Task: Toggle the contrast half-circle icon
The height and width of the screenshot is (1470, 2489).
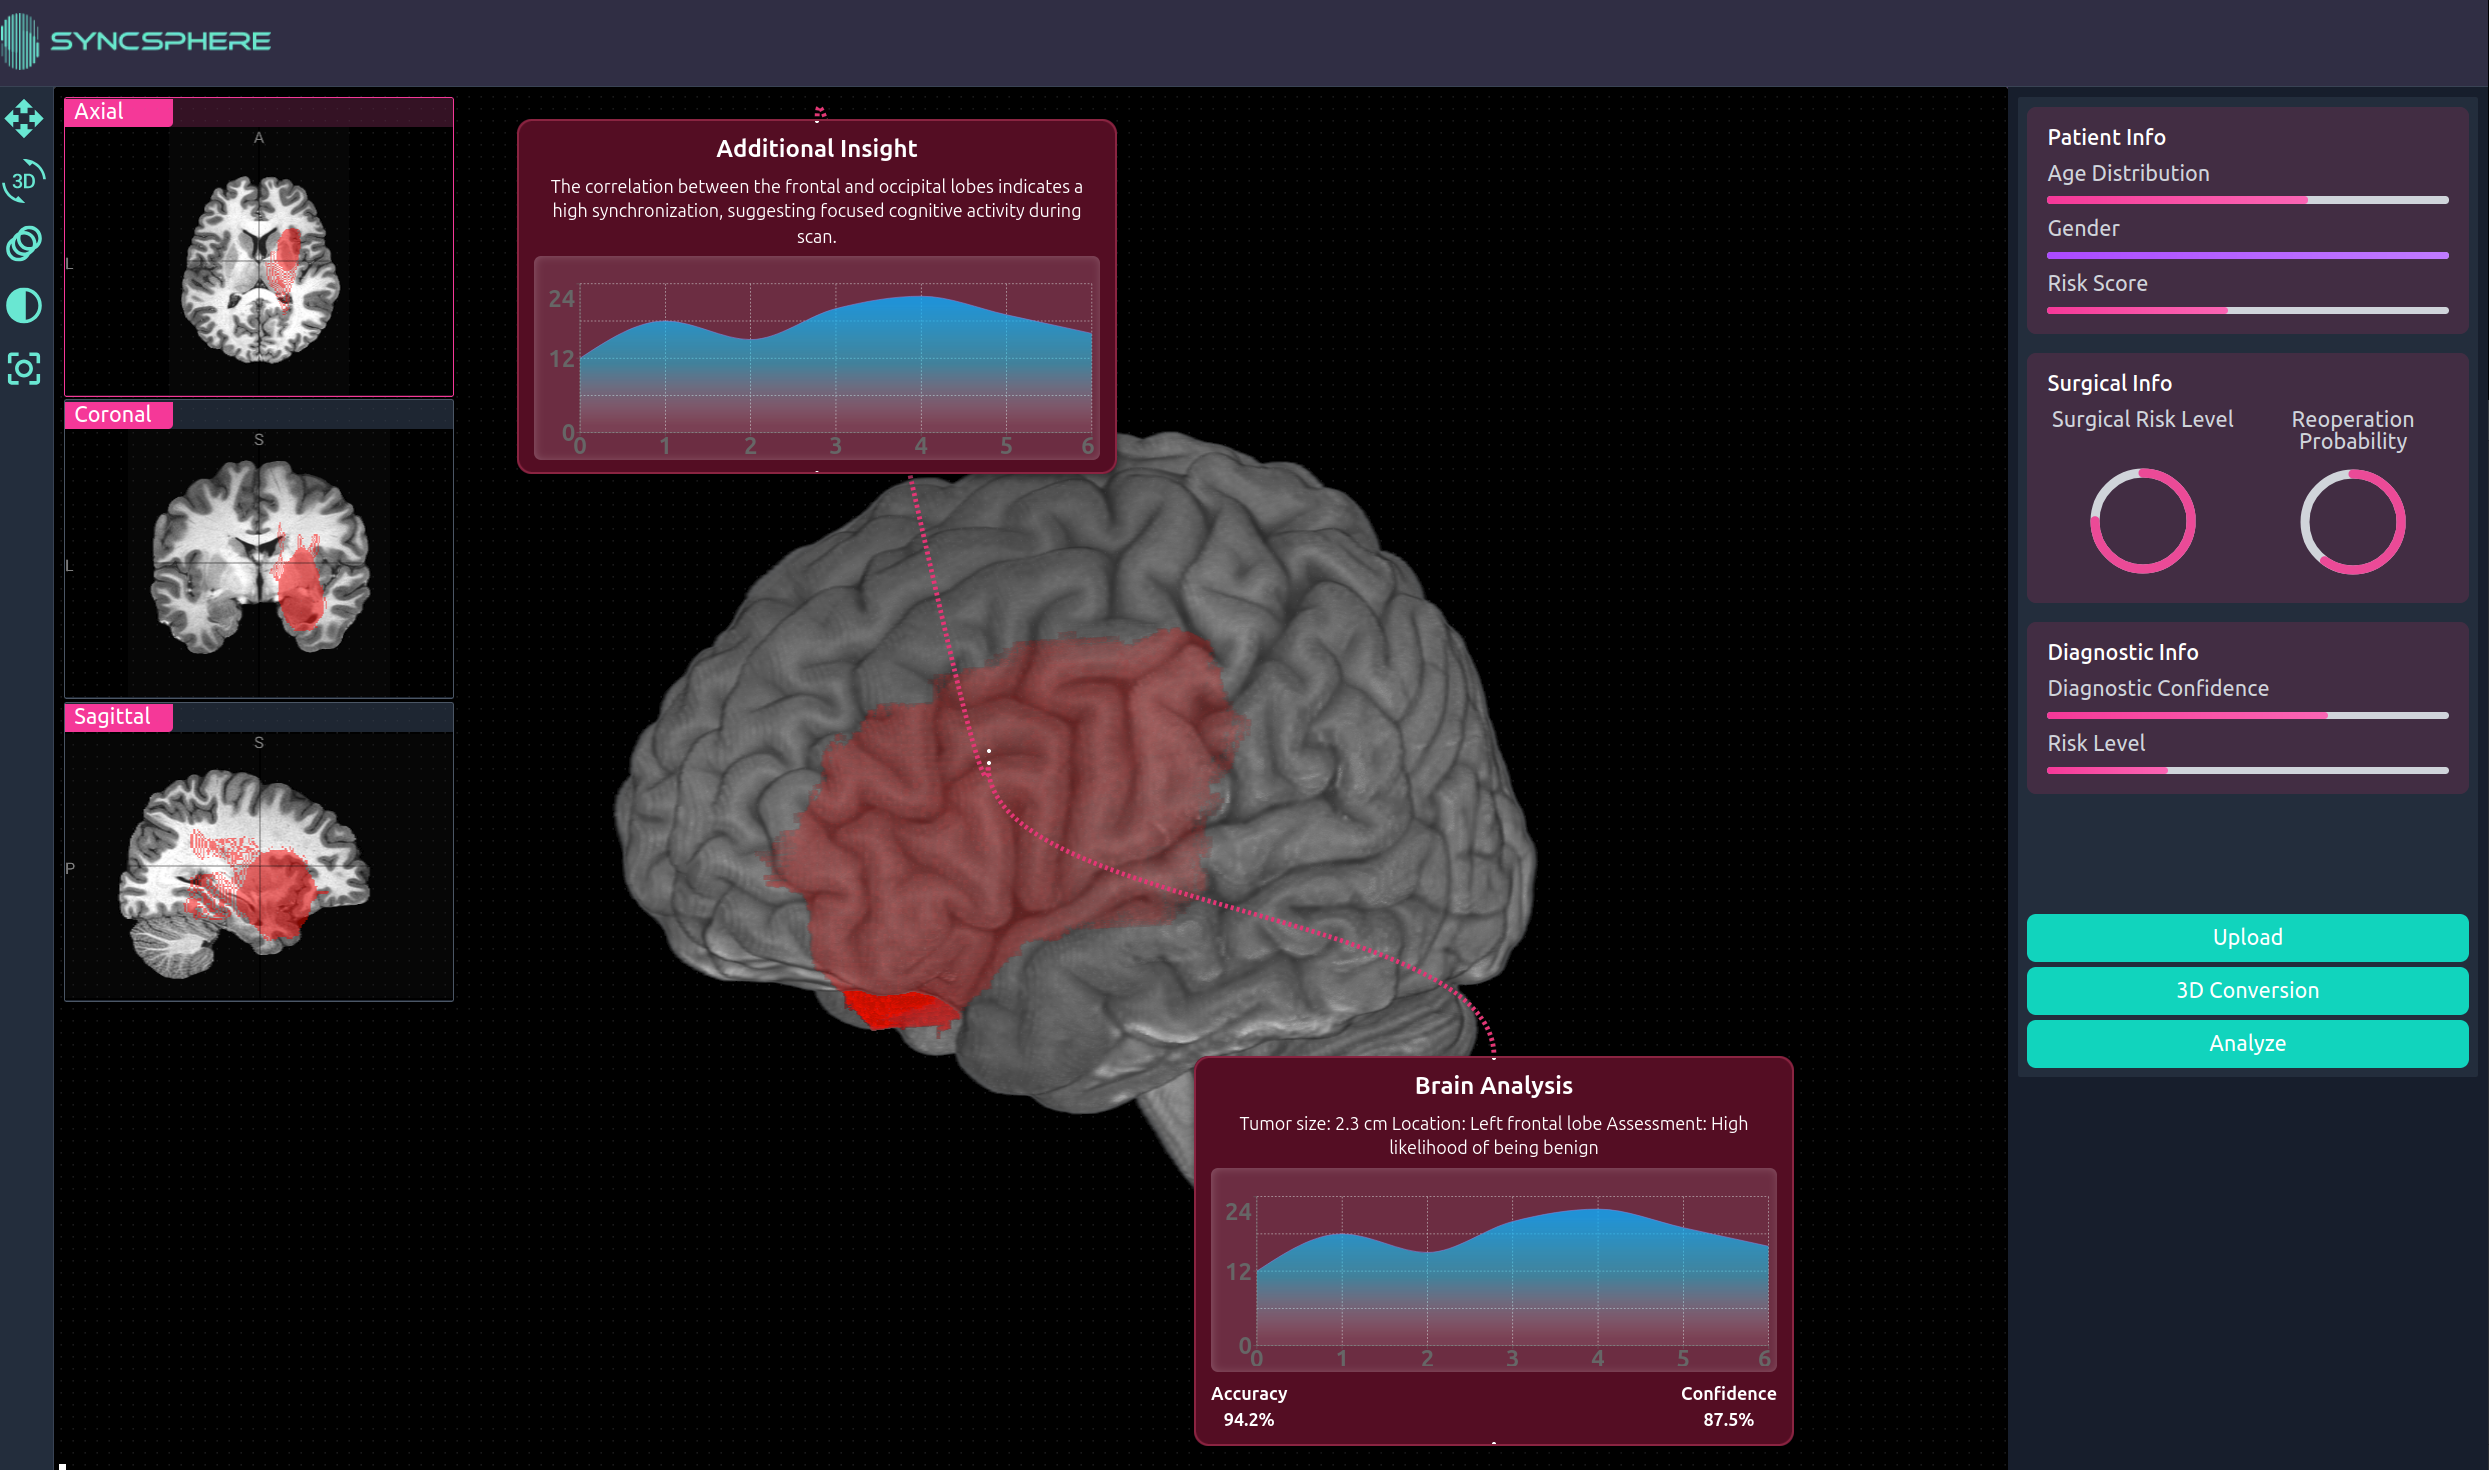Action: (x=24, y=305)
